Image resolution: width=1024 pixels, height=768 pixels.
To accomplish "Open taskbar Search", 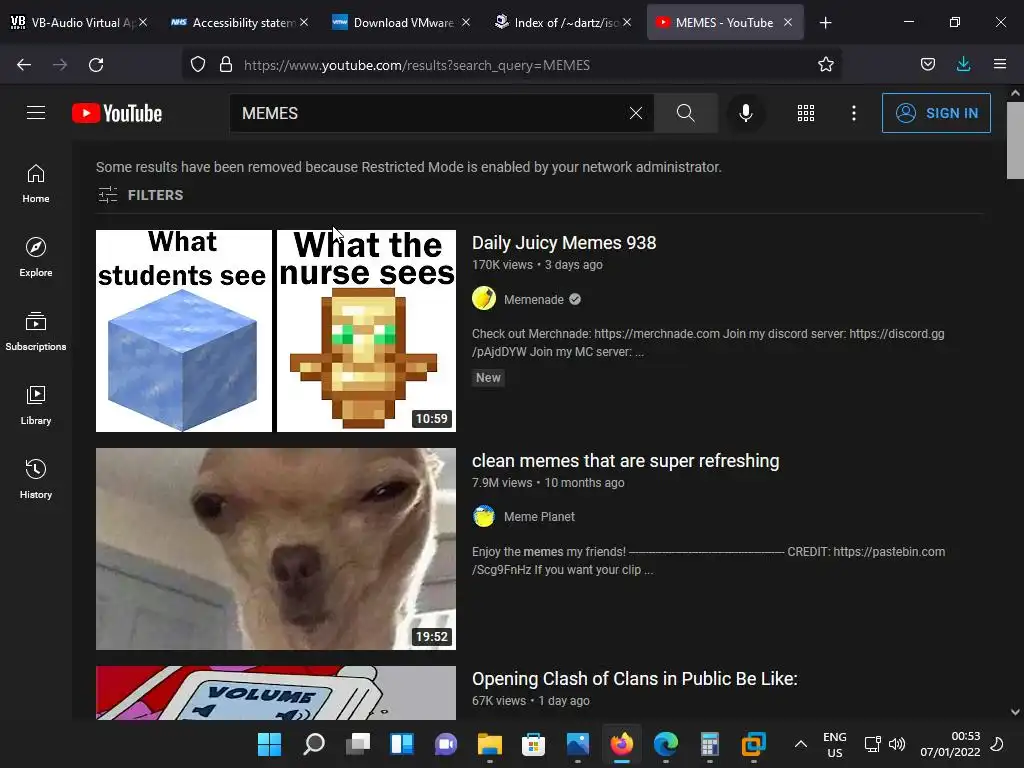I will (313, 744).
